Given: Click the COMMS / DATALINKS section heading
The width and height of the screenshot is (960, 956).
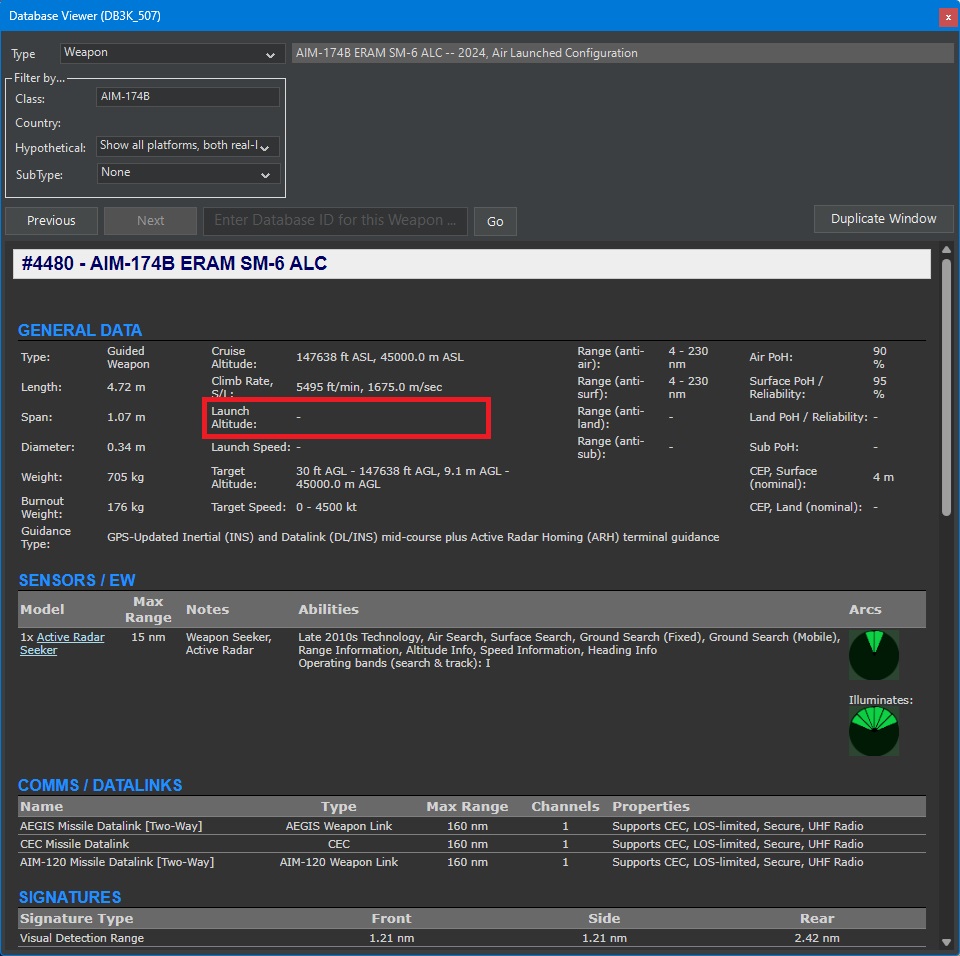Looking at the screenshot, I should click(100, 785).
